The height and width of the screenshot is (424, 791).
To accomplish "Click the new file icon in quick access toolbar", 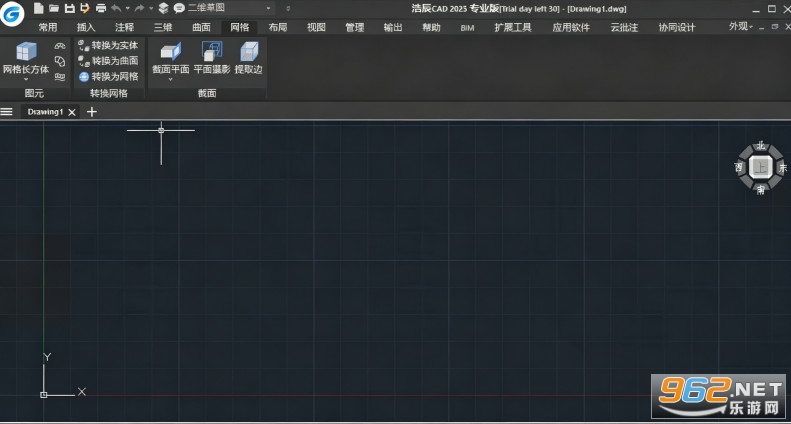I will [38, 8].
